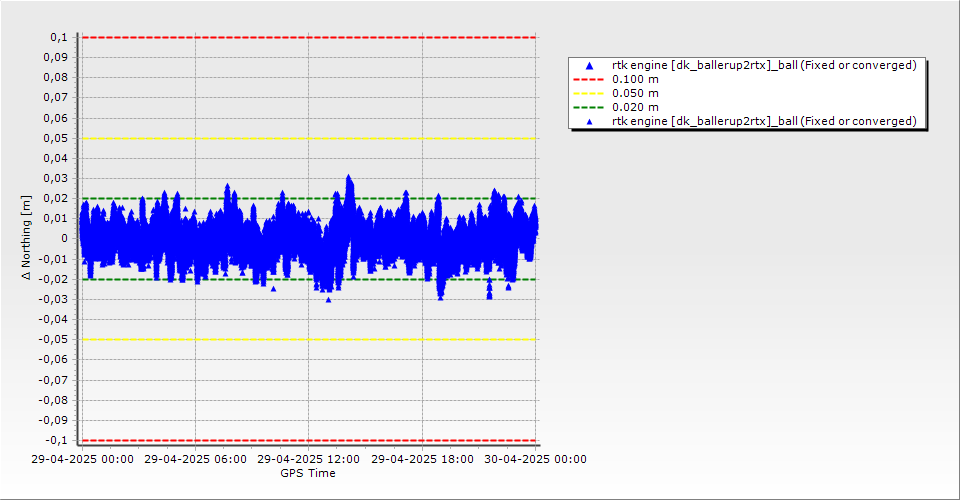This screenshot has width=960, height=500.
Task: Click the 30-04-2025 00:00 time axis label
Action: 535,460
